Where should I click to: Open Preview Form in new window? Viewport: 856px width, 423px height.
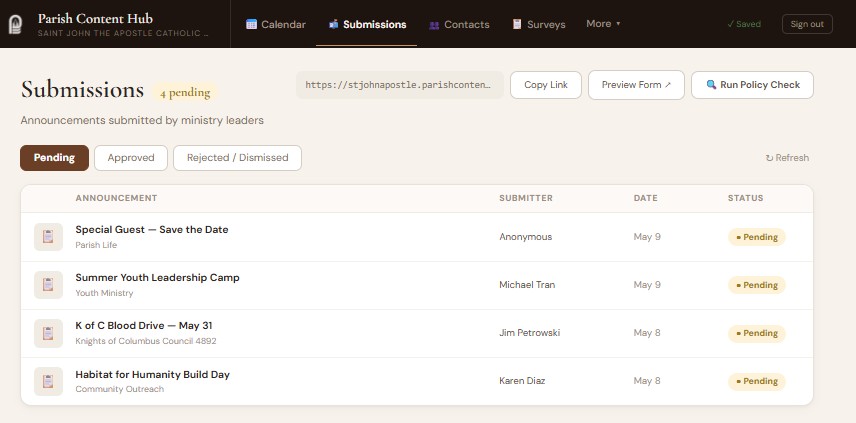point(636,85)
